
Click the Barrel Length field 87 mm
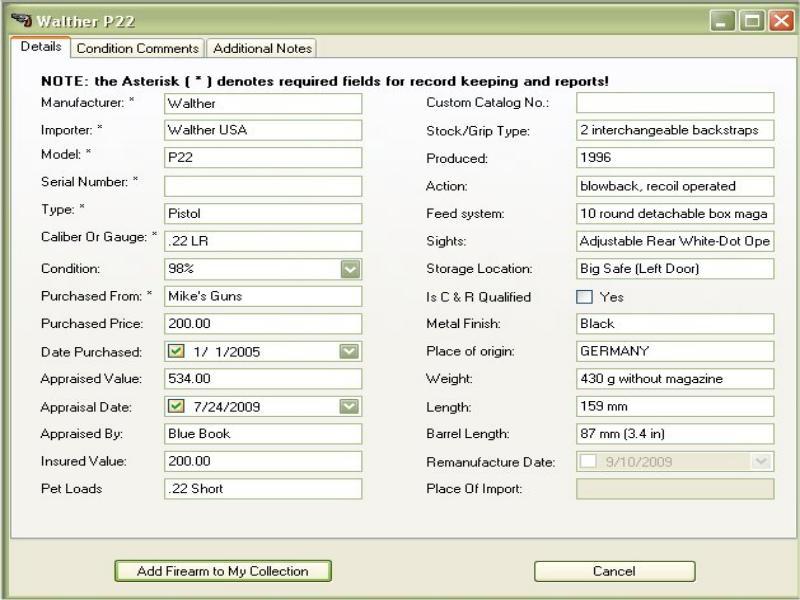pos(675,434)
